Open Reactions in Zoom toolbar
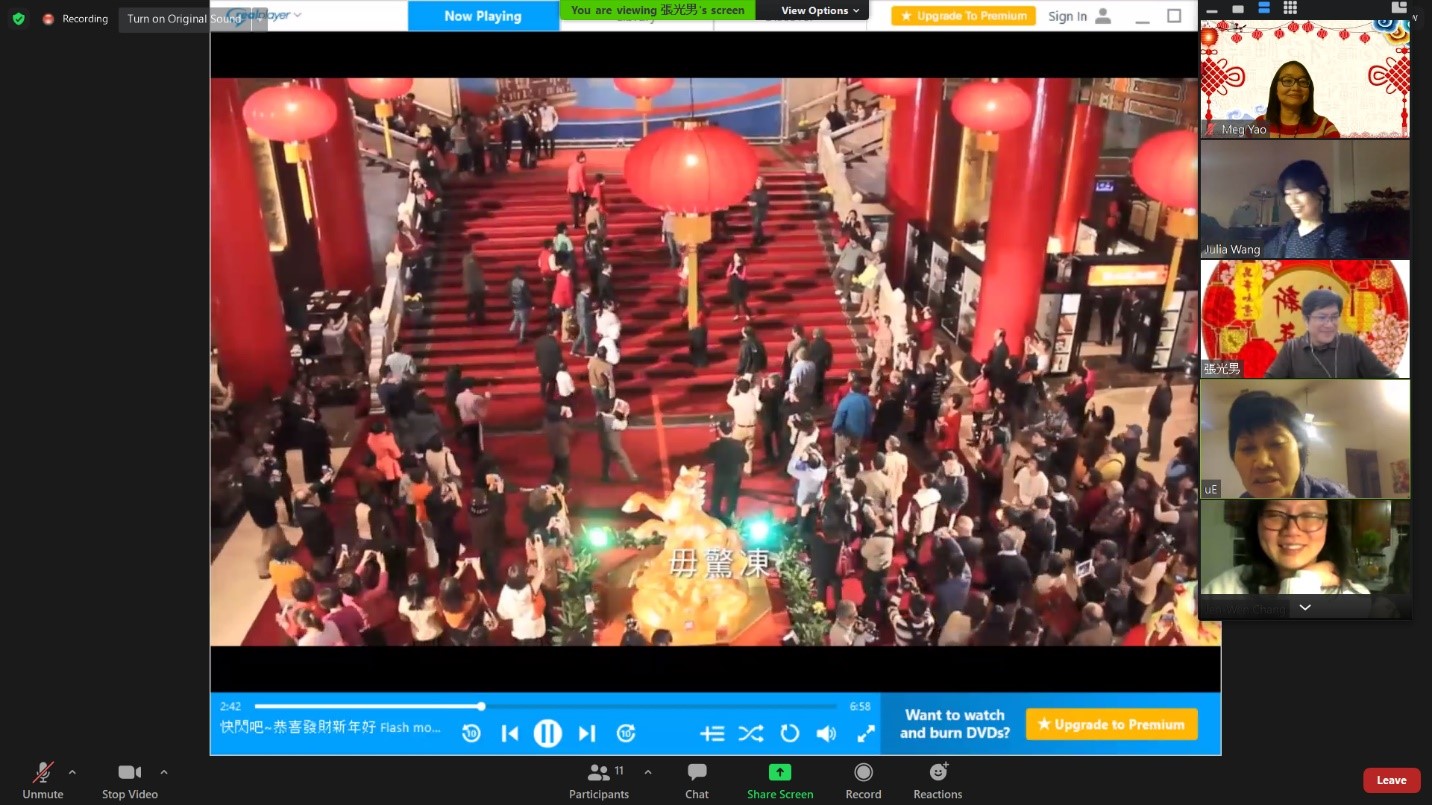 click(937, 780)
